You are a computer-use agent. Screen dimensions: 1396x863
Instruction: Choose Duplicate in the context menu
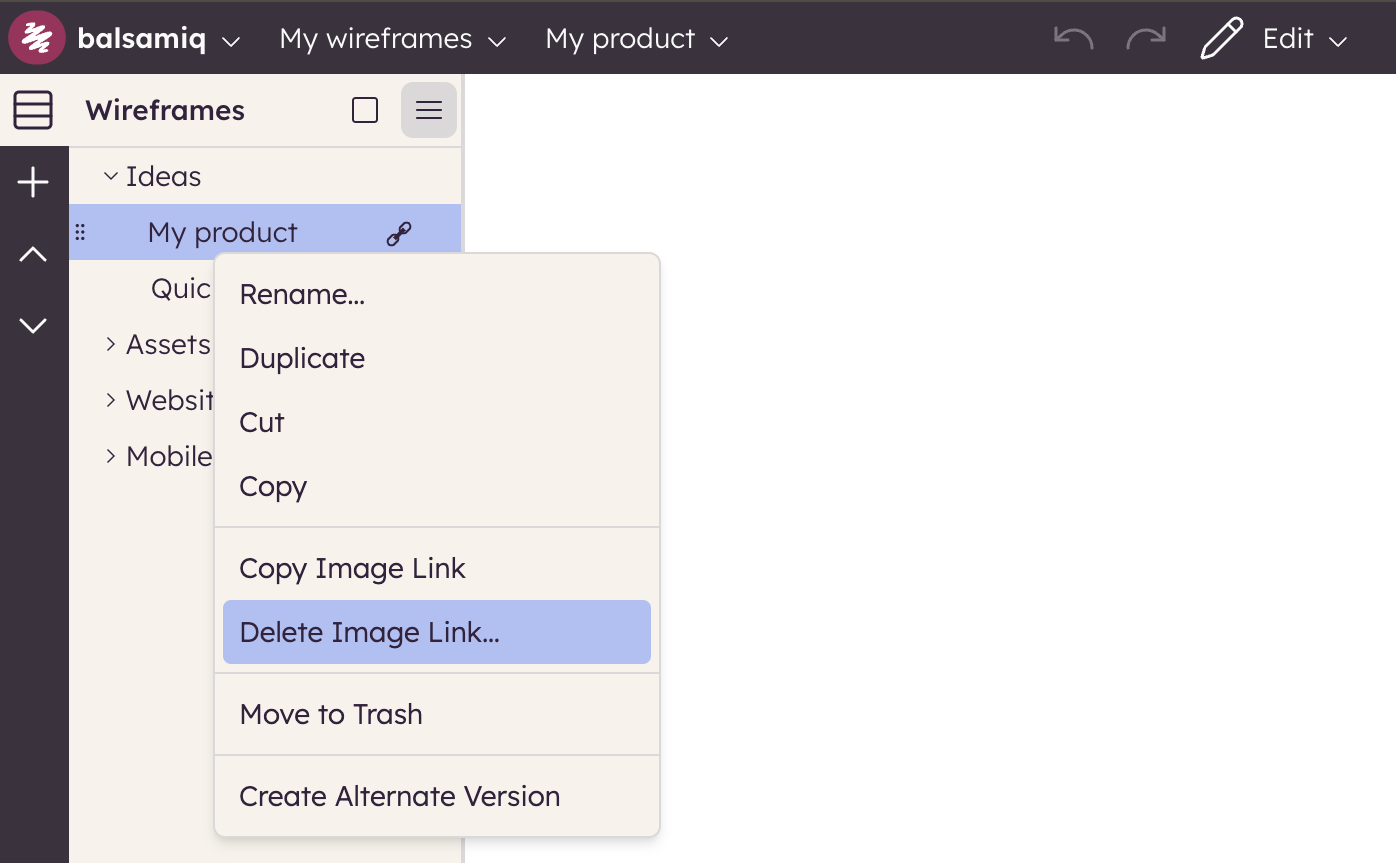coord(302,359)
